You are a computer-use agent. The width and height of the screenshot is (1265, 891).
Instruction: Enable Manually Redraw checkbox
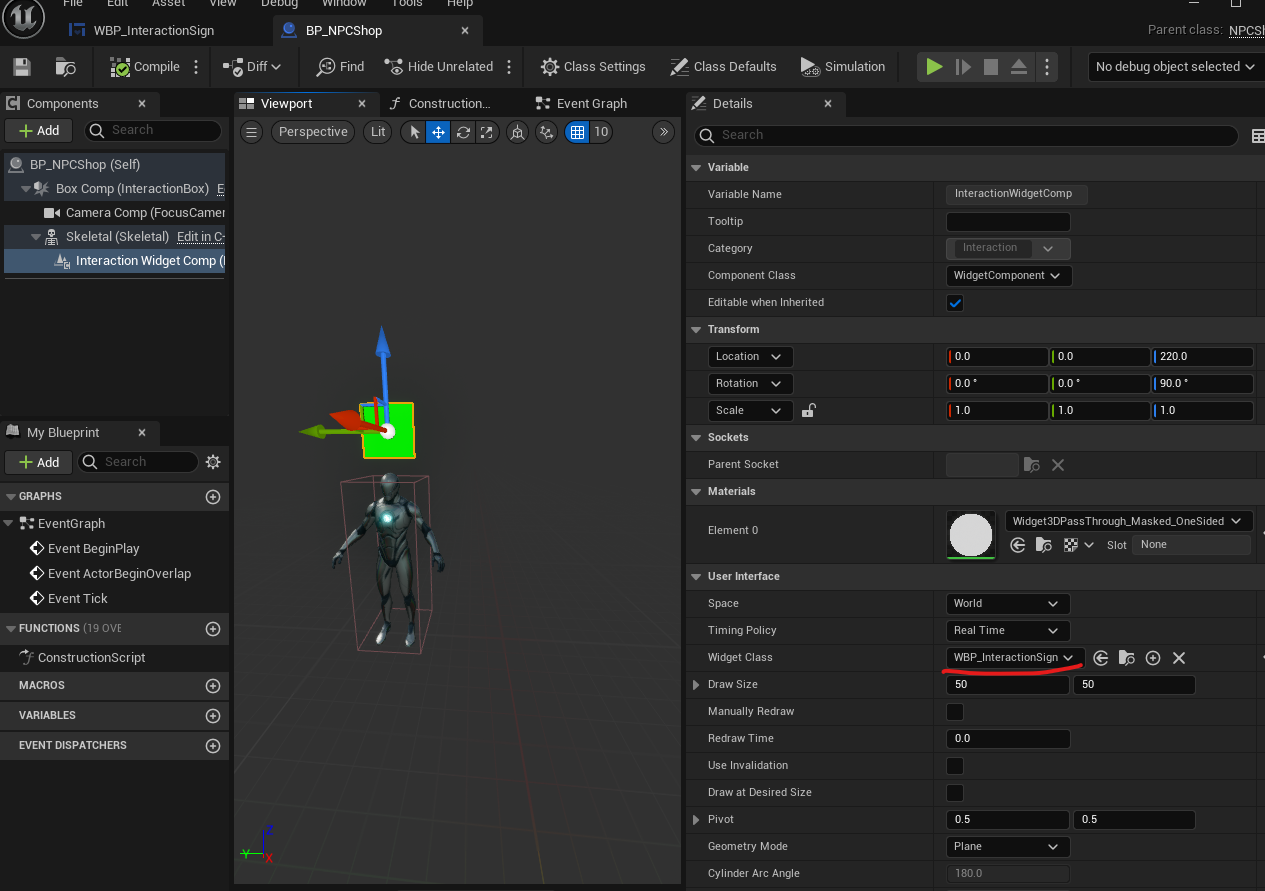pos(955,712)
